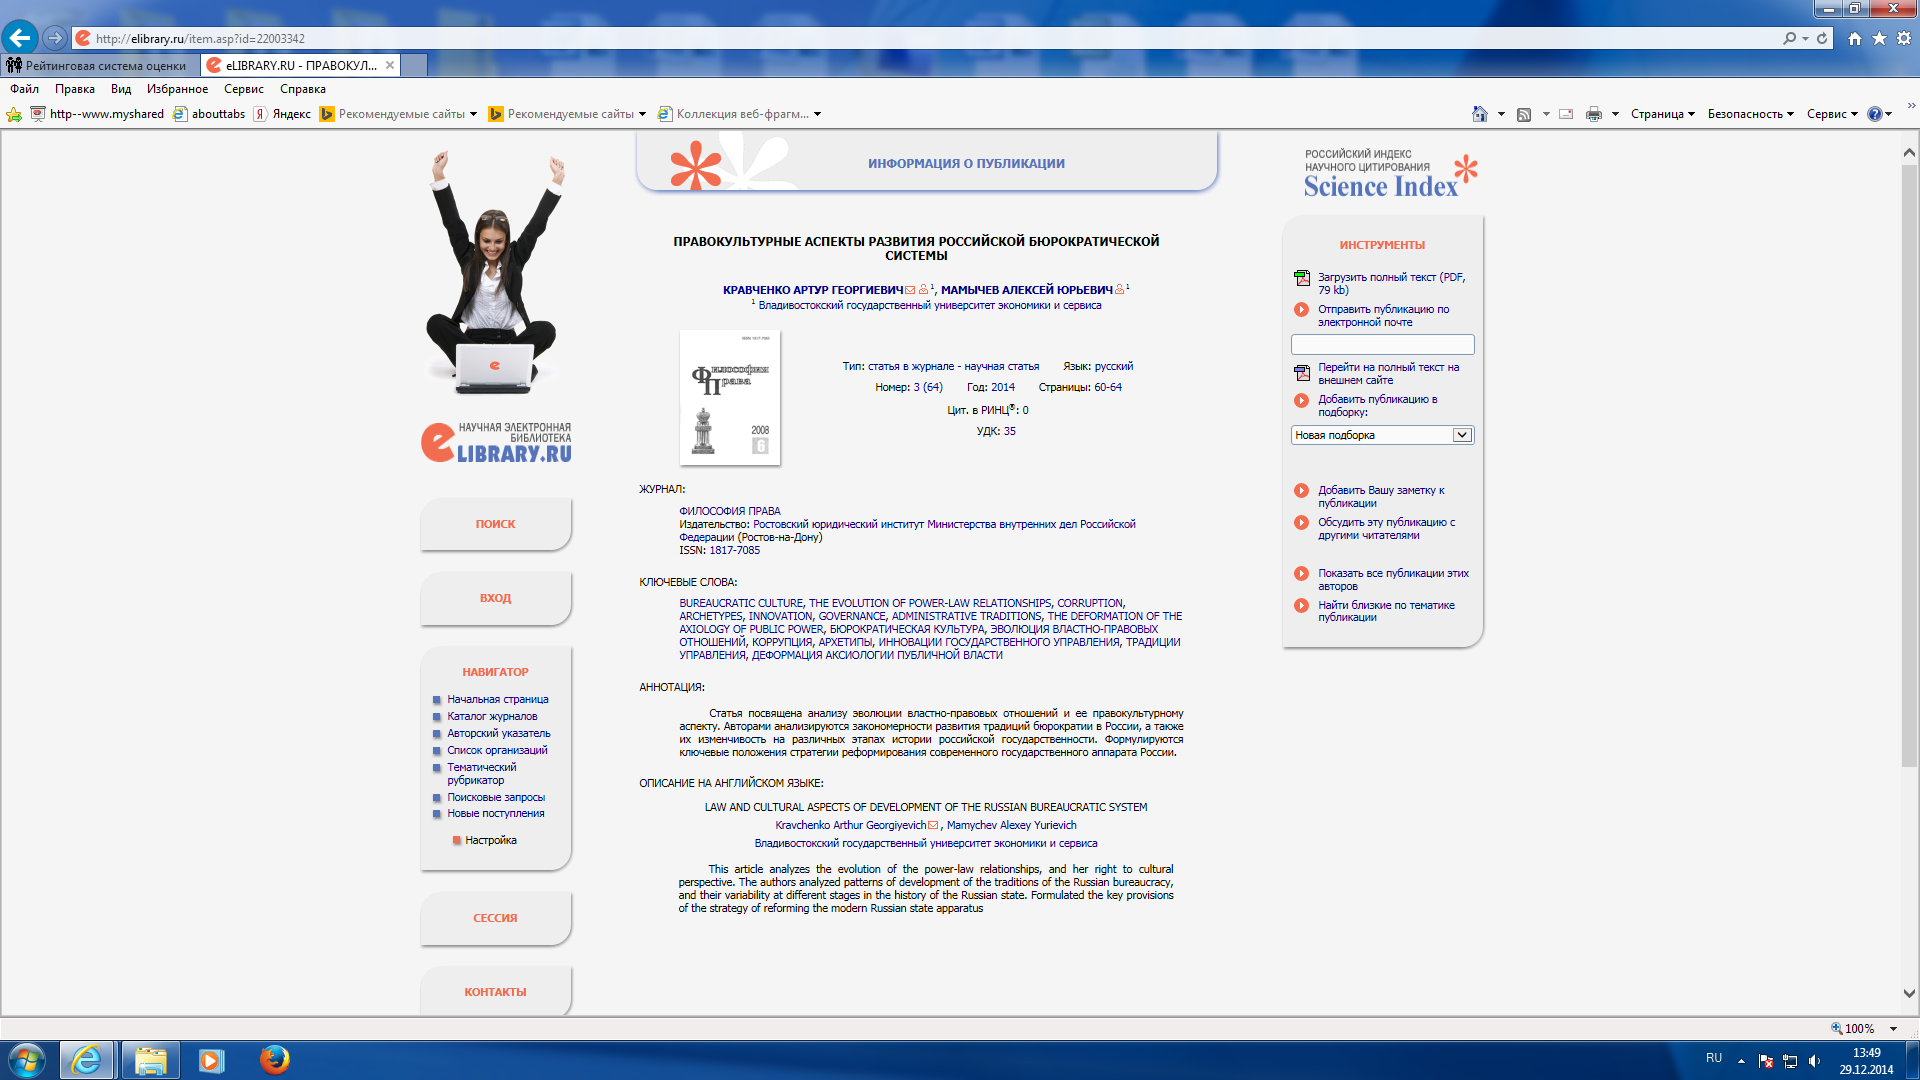1920x1080 pixels.
Task: Click the PDF icon to download full text
Action: click(1301, 278)
